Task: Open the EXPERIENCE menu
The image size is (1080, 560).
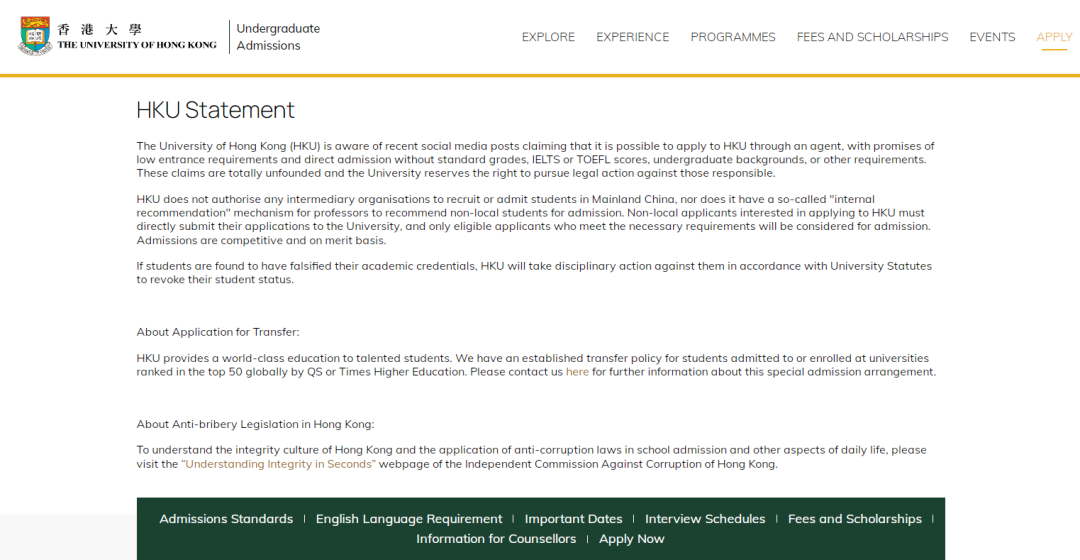Action: click(x=632, y=37)
